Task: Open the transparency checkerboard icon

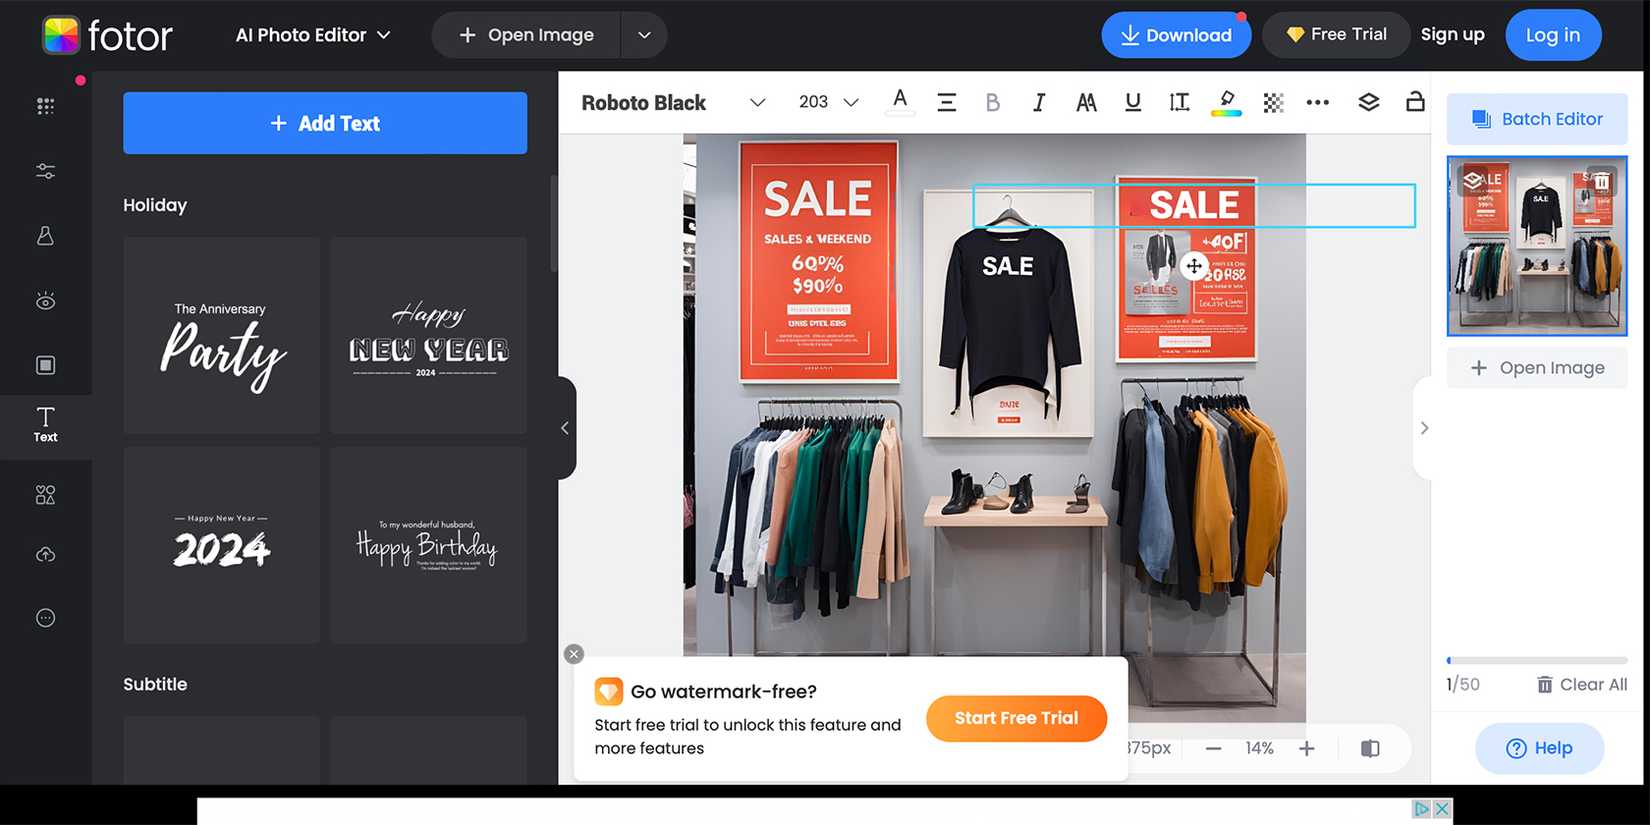Action: click(x=1273, y=102)
